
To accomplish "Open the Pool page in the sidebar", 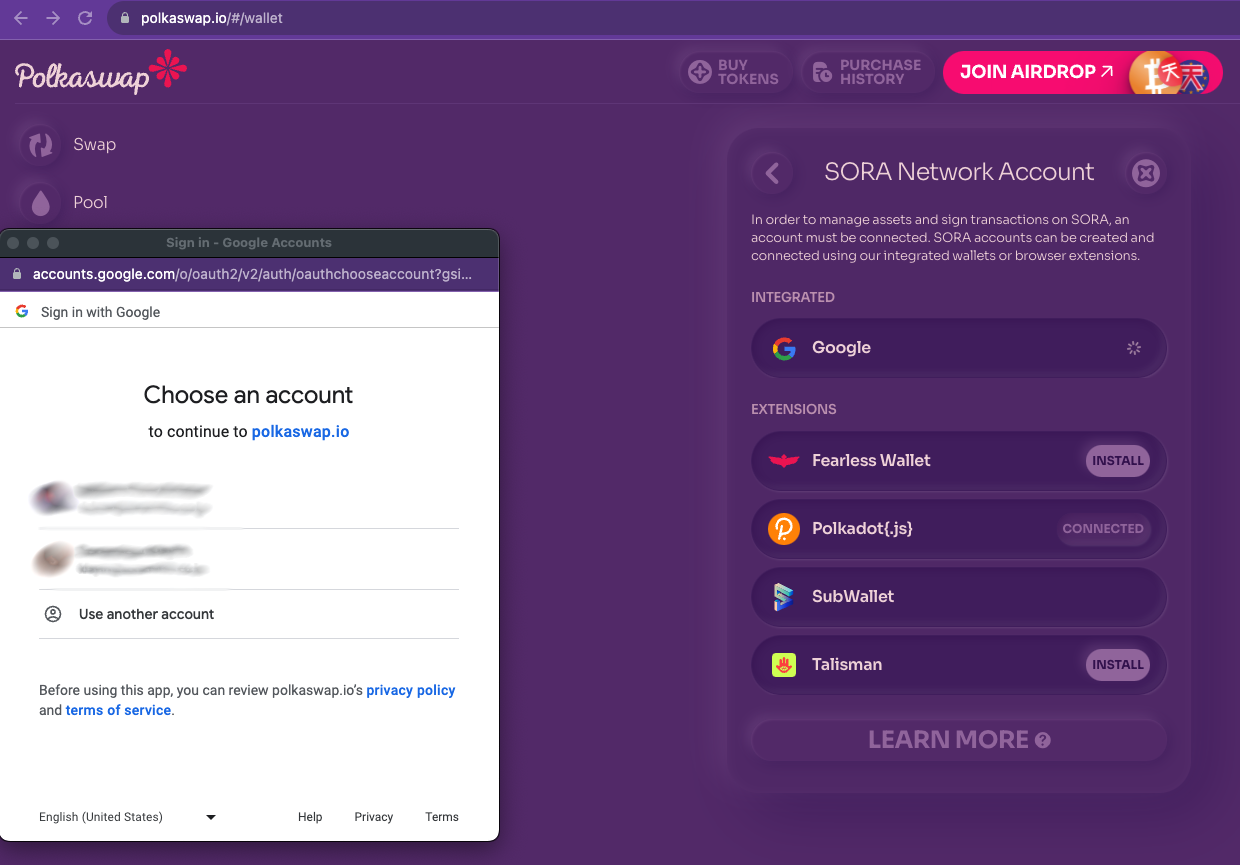I will [65, 203].
